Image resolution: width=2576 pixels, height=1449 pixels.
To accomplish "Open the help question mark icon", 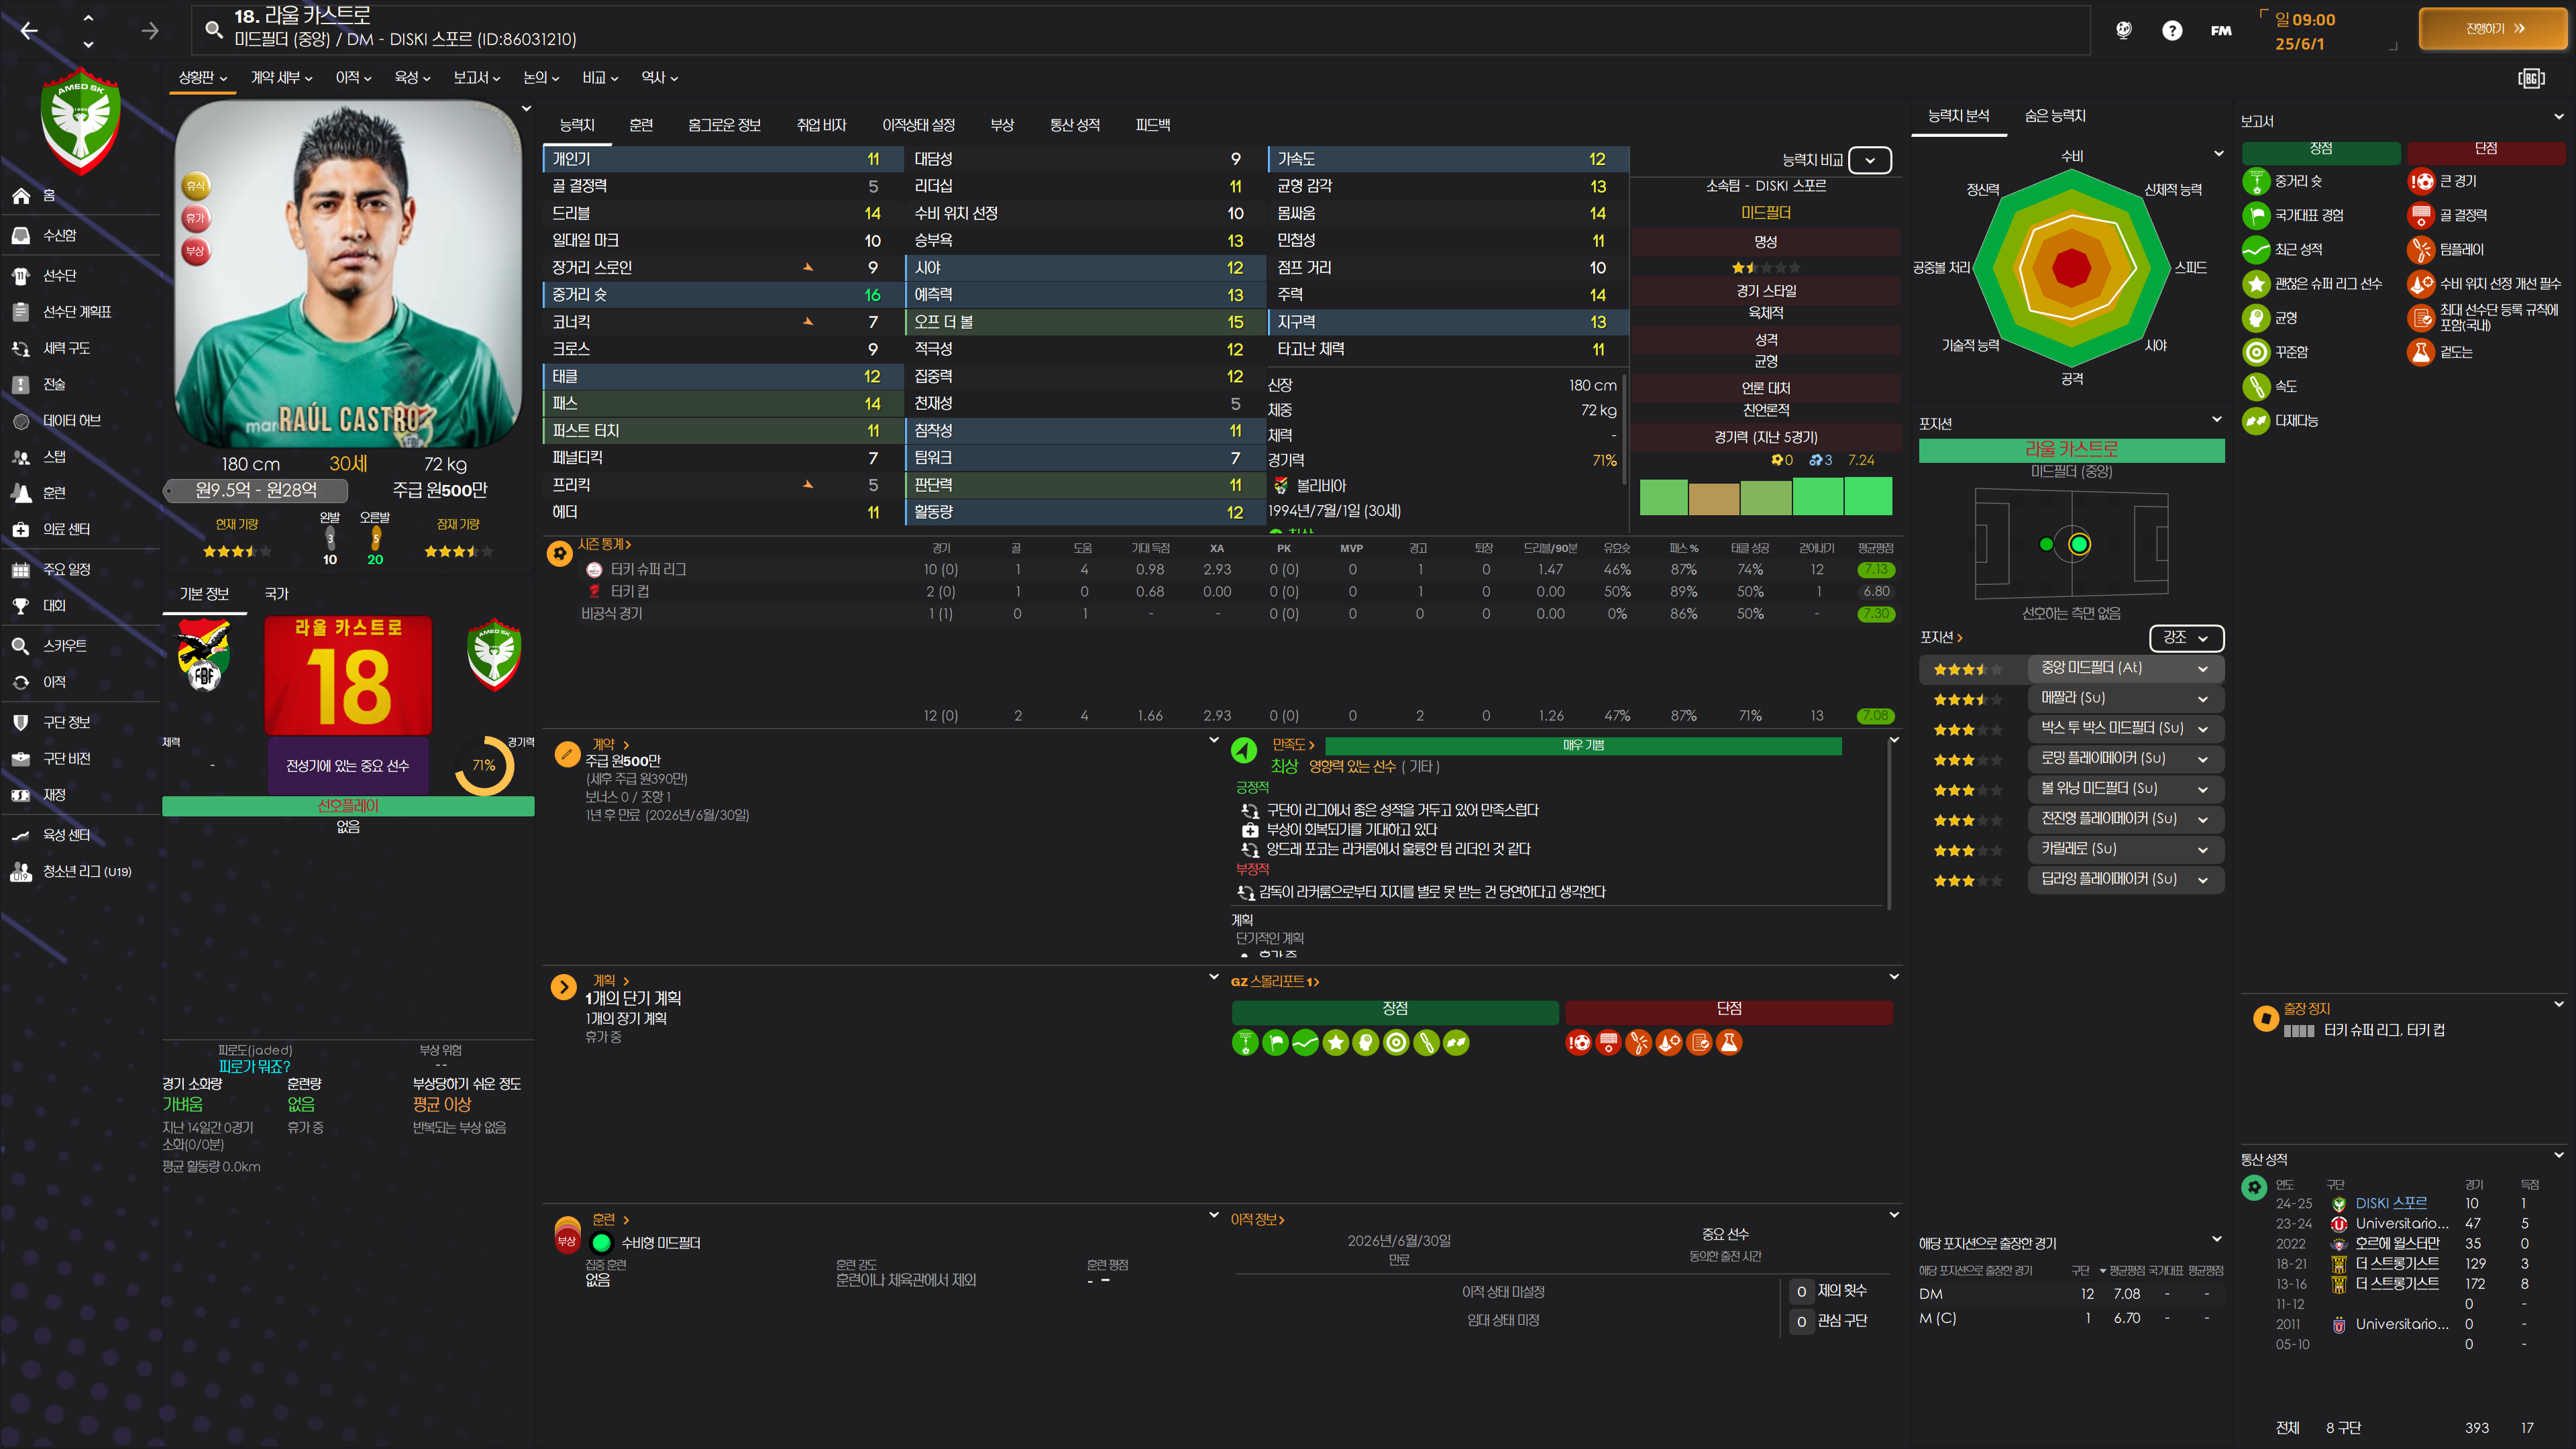I will click(2172, 31).
